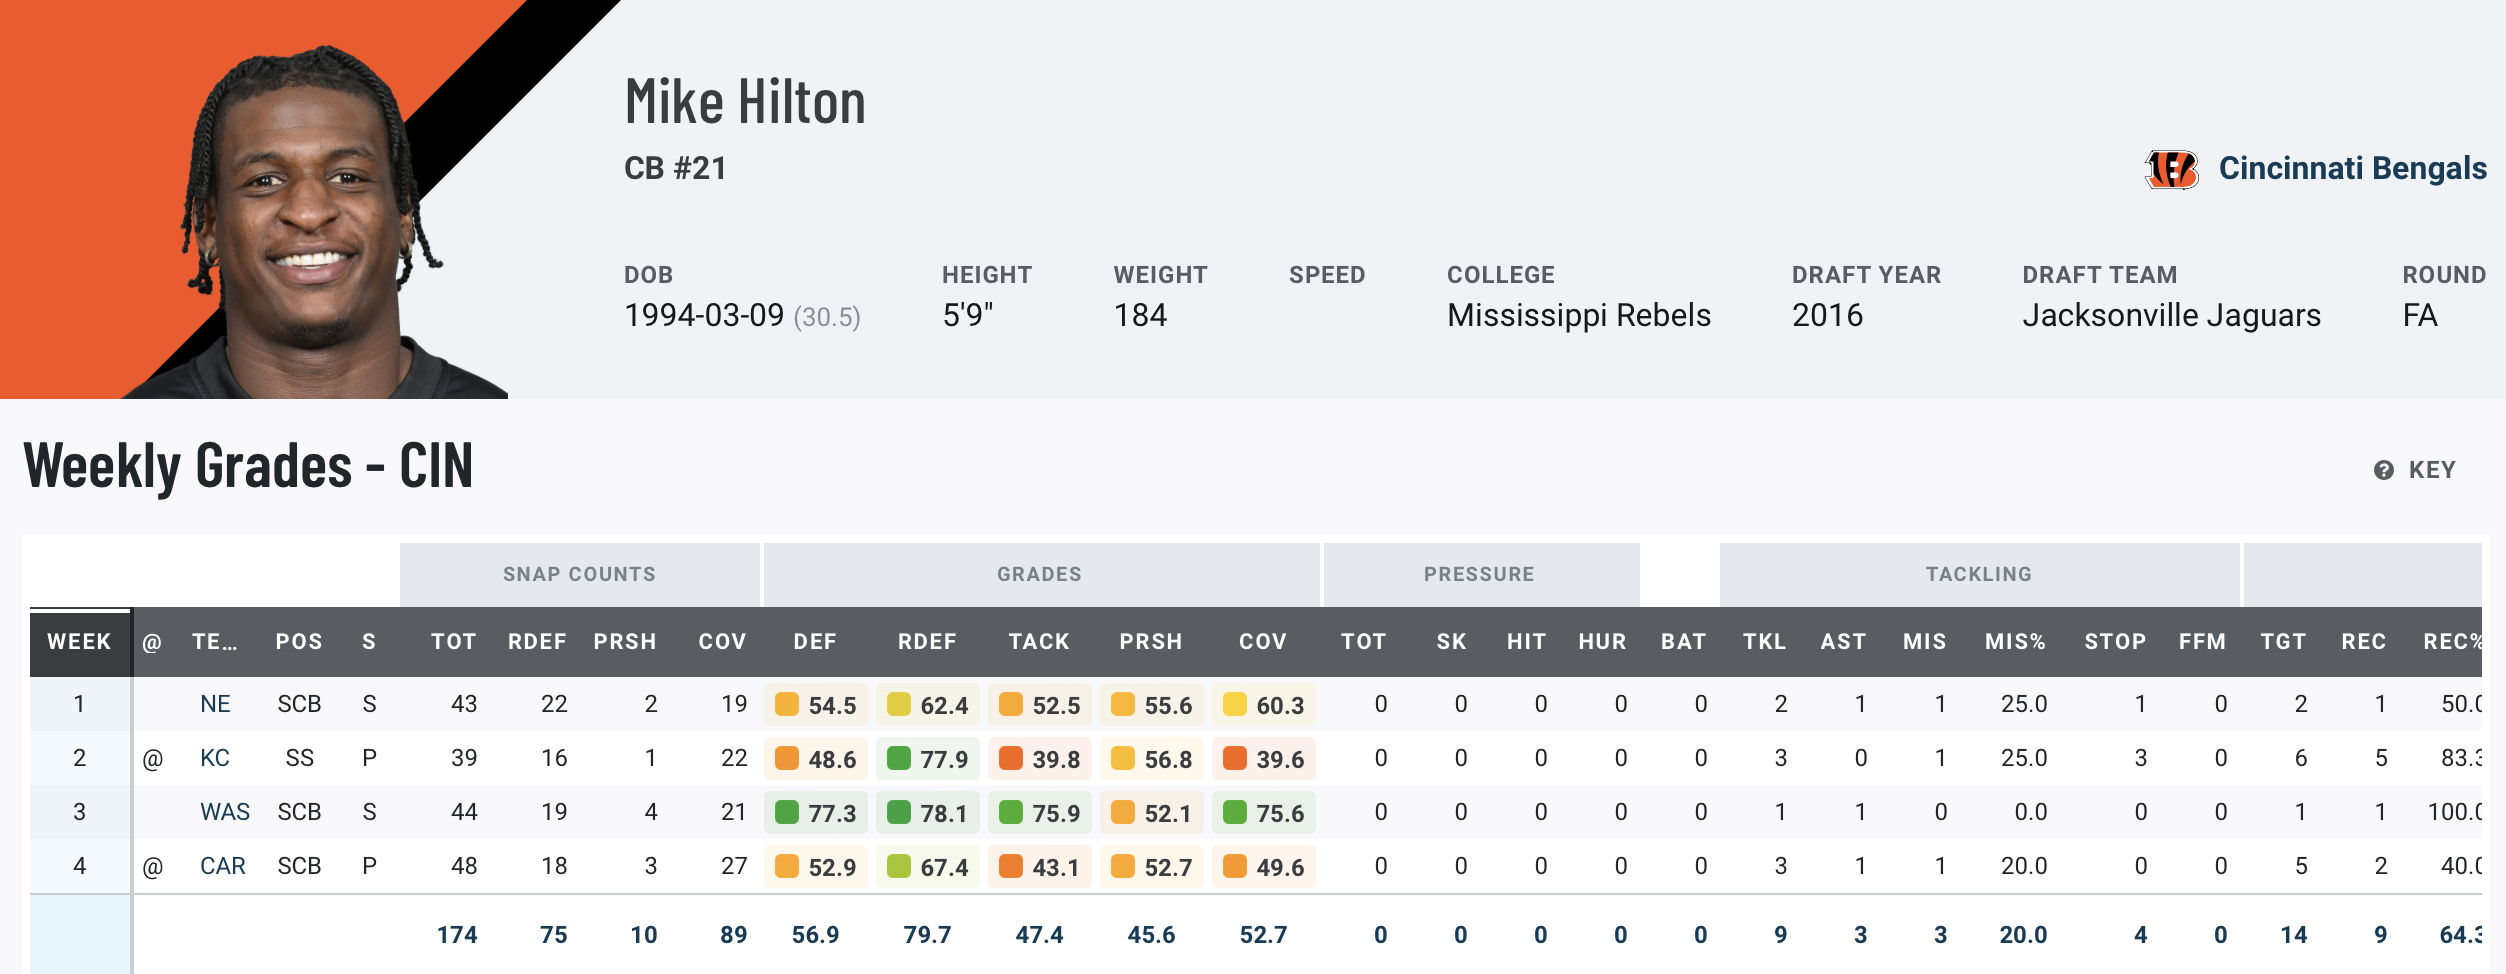Viewport: 2506px width, 974px height.
Task: Sort by TACK grade column header
Action: [1039, 642]
